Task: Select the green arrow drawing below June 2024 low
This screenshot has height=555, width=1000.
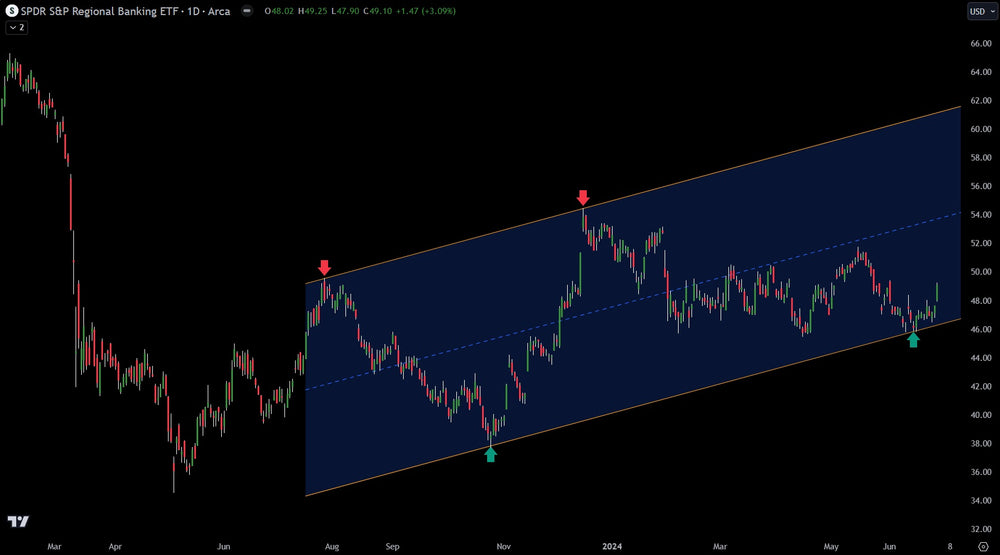Action: pyautogui.click(x=913, y=340)
